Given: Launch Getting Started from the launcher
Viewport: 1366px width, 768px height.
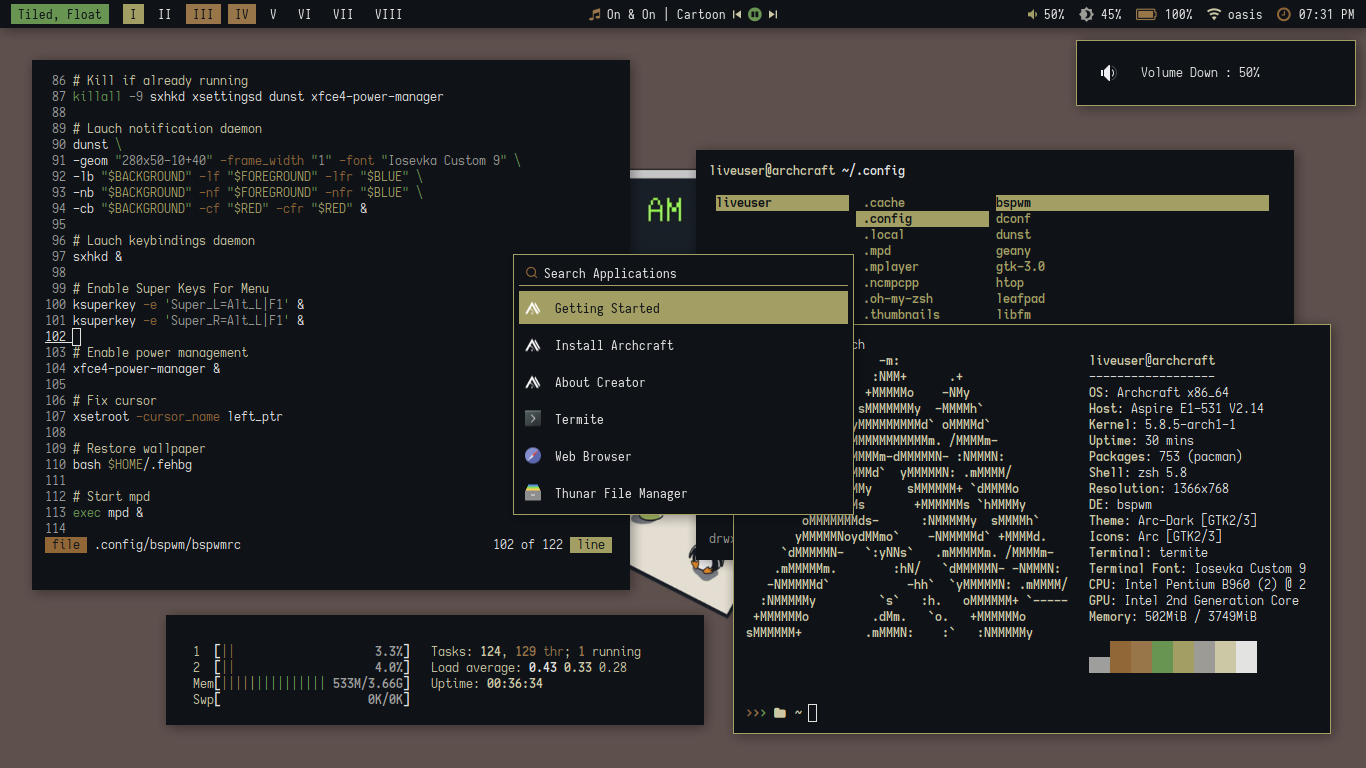Looking at the screenshot, I should [x=683, y=308].
